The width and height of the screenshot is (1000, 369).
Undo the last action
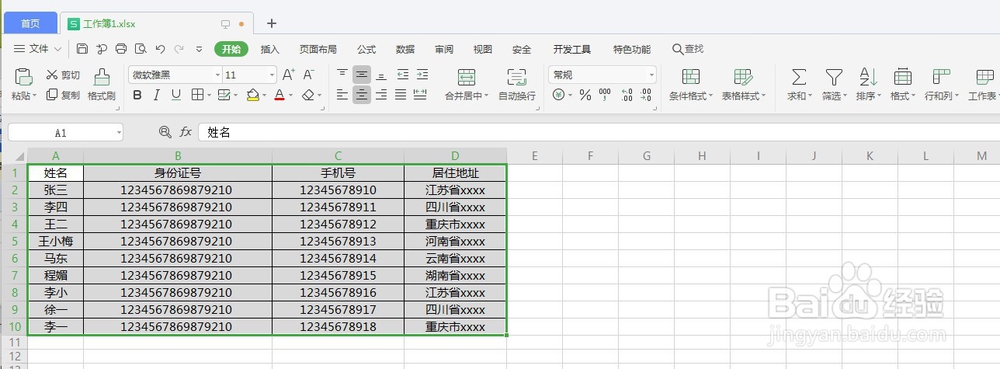pyautogui.click(x=160, y=49)
